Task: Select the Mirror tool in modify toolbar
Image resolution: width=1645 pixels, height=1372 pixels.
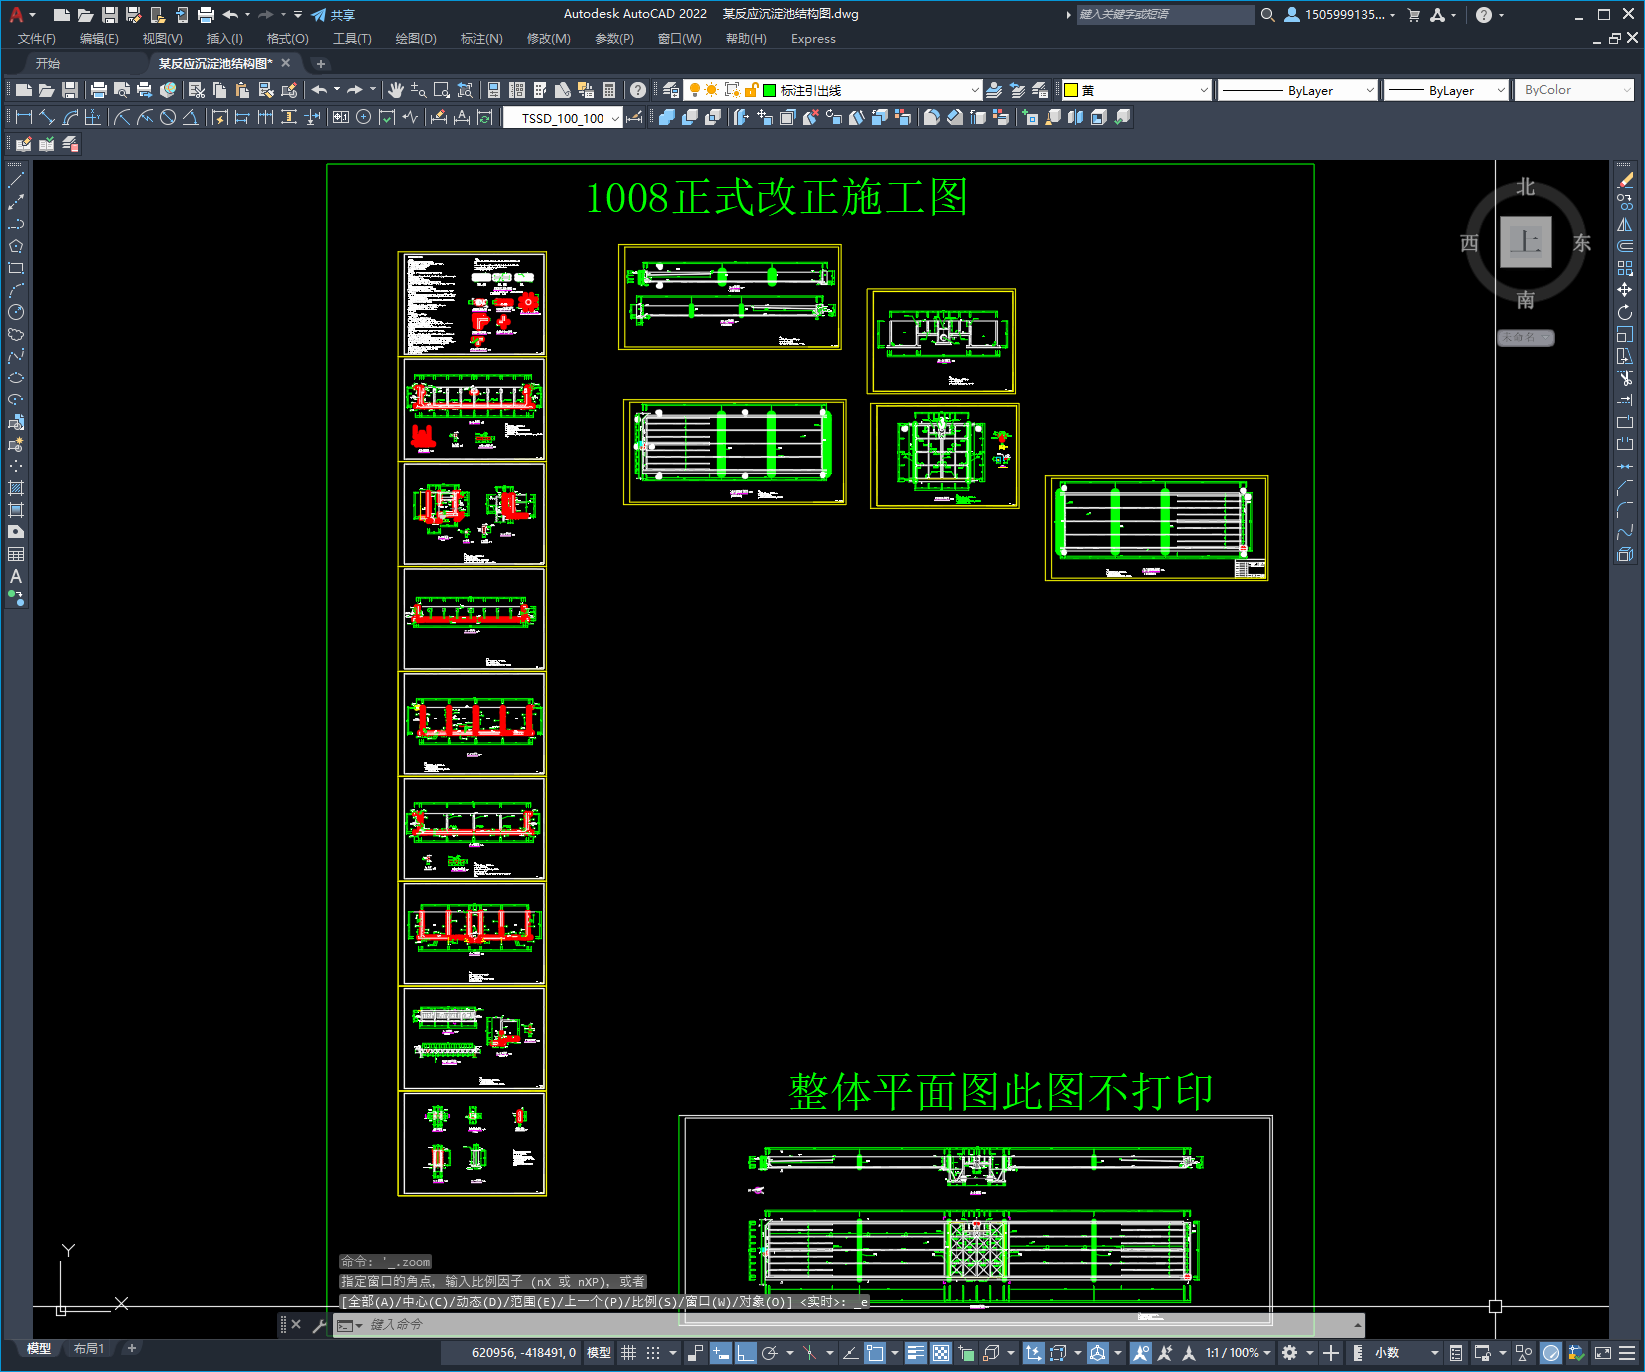Action: point(1625,224)
